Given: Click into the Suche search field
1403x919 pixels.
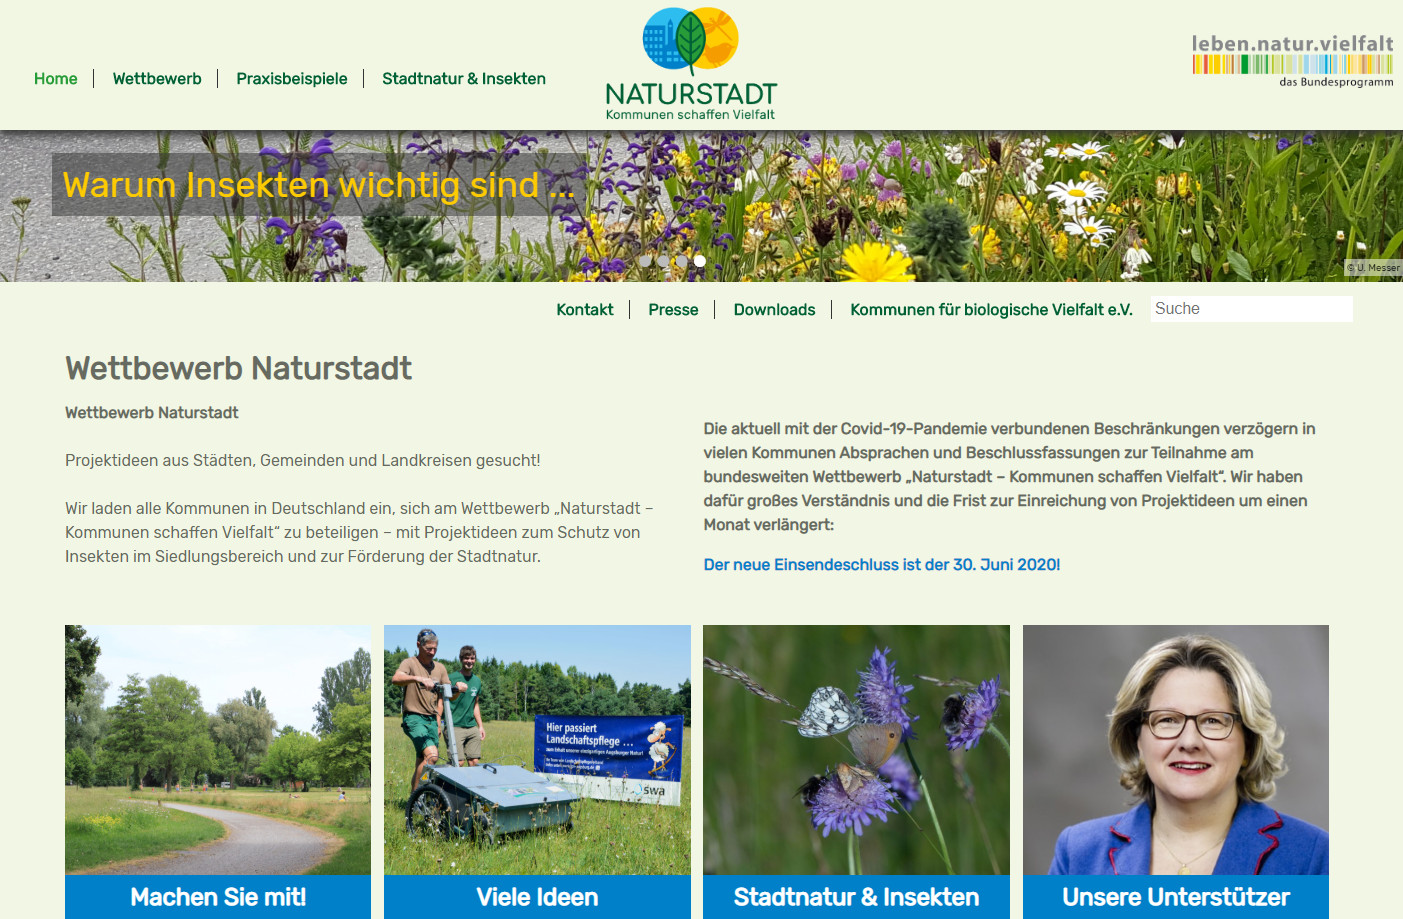Looking at the screenshot, I should click(1251, 309).
